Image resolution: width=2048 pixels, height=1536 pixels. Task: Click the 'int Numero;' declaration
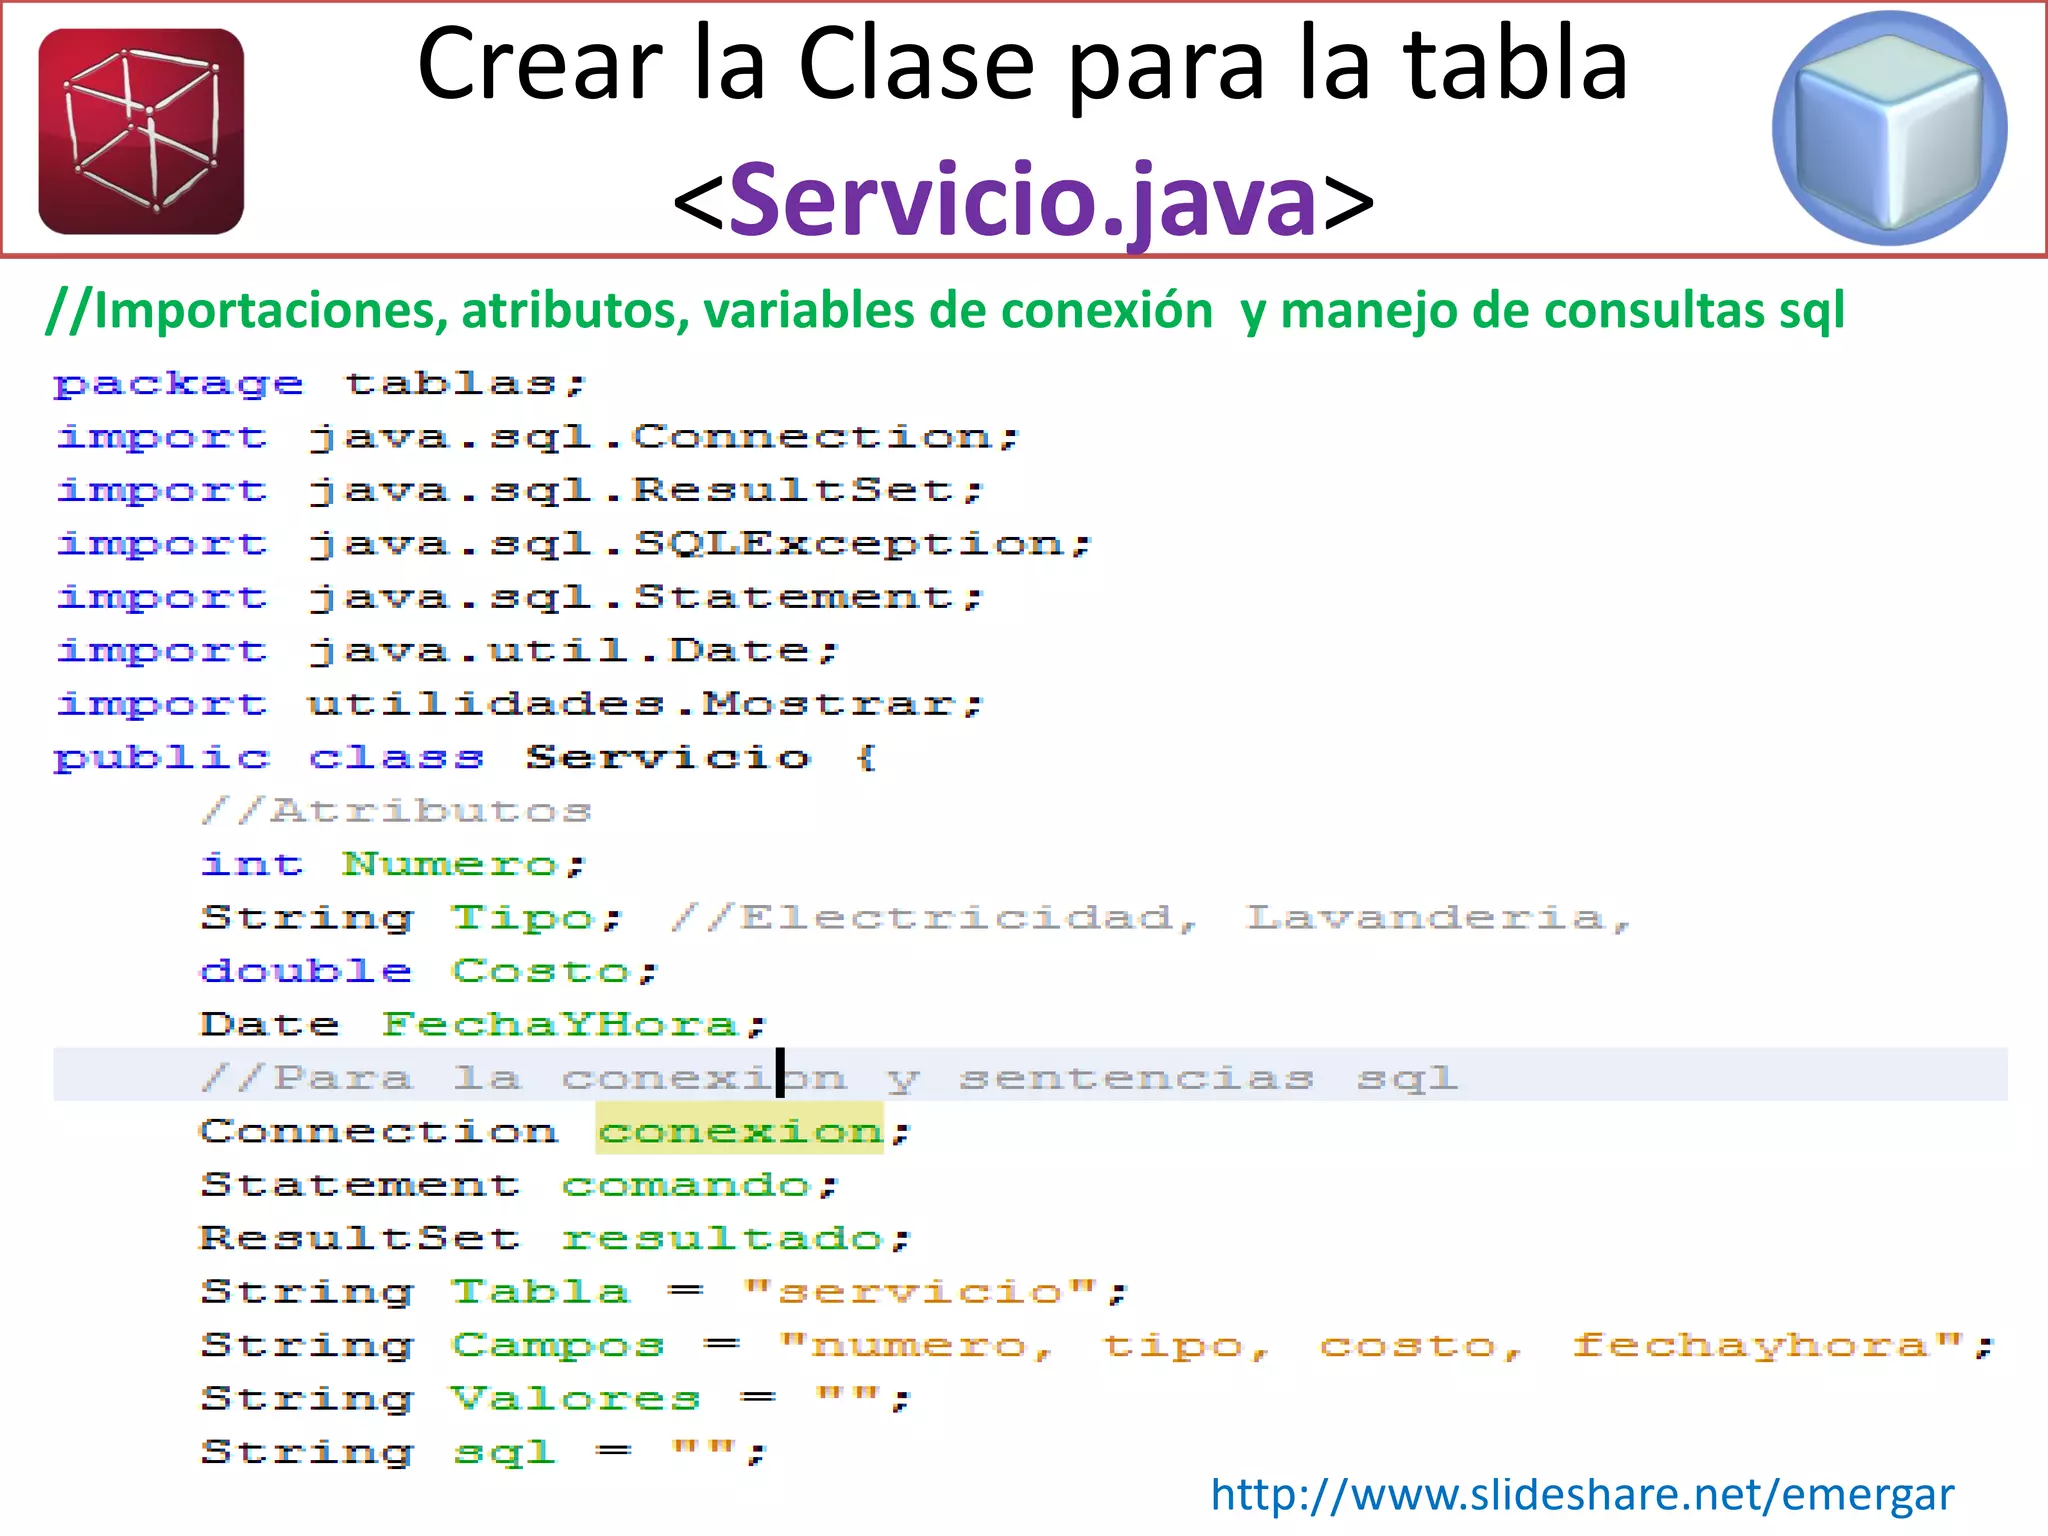tap(393, 864)
